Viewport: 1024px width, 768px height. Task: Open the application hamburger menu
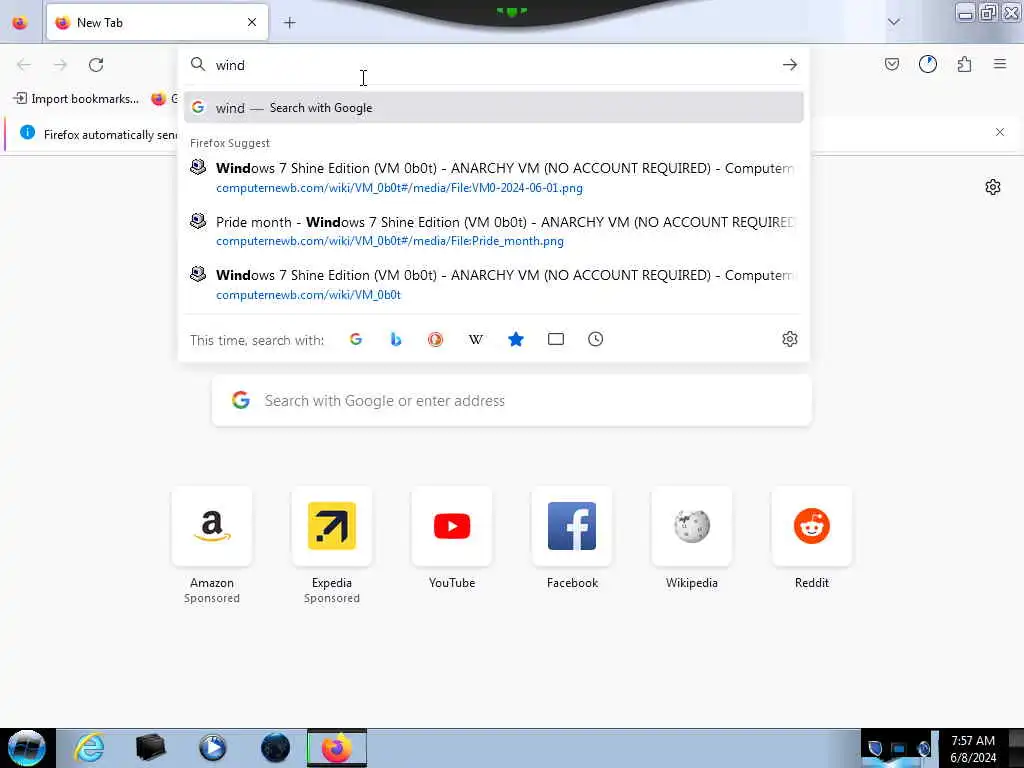click(x=1000, y=64)
